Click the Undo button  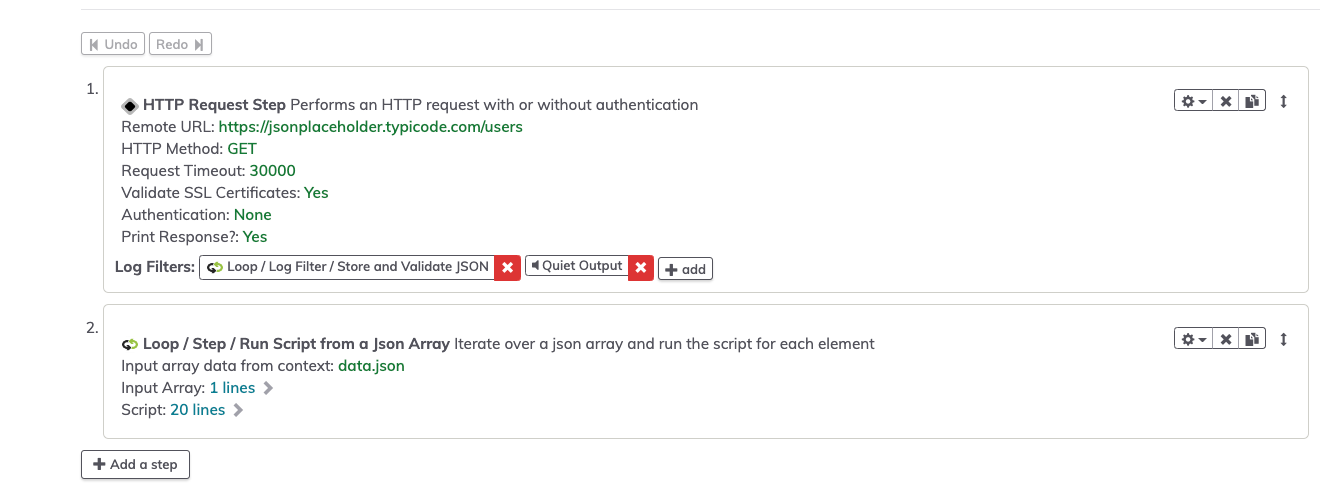pos(113,44)
